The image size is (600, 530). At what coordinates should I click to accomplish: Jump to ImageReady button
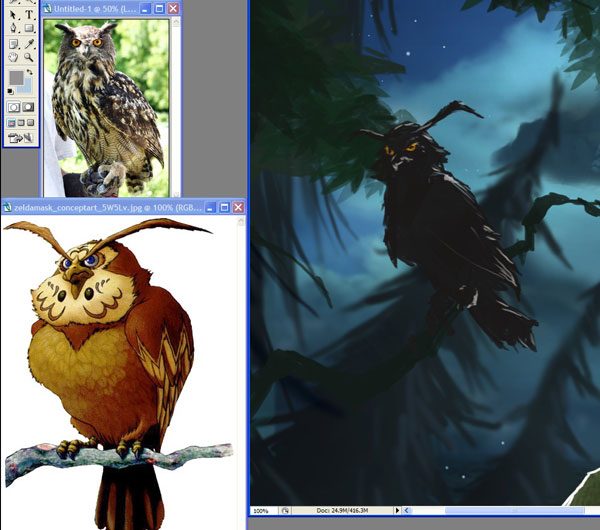tap(21, 138)
